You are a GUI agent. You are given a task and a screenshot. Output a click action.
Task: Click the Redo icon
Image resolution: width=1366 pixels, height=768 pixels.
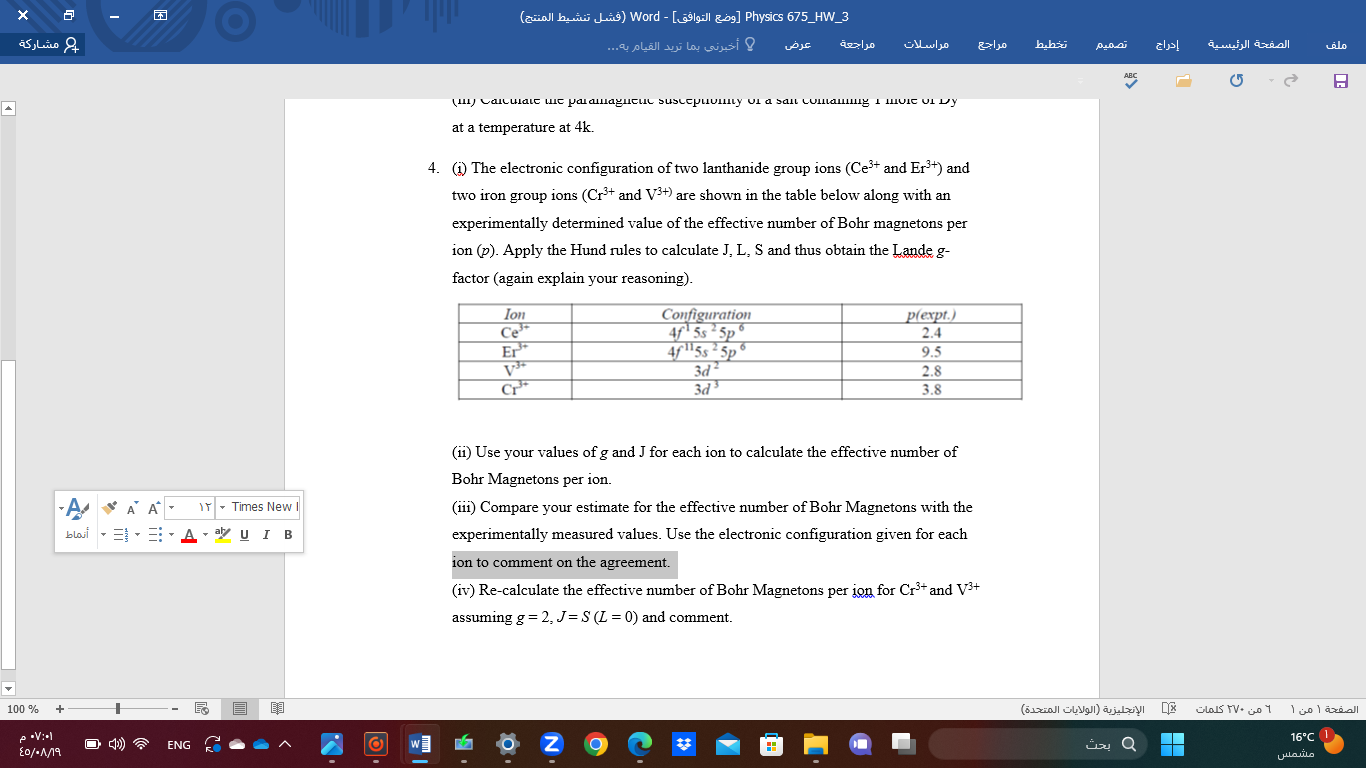click(1289, 81)
